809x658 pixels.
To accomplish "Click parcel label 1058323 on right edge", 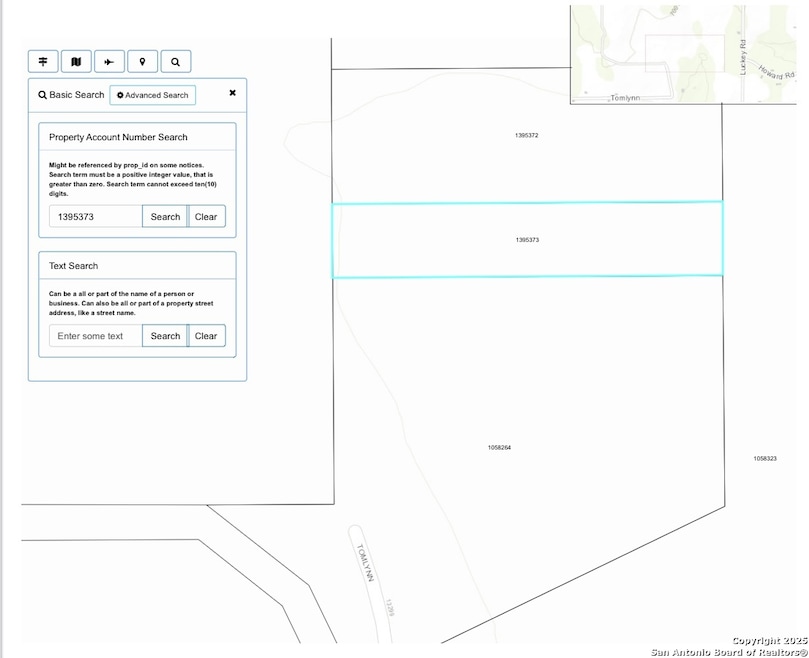I will pyautogui.click(x=764, y=459).
